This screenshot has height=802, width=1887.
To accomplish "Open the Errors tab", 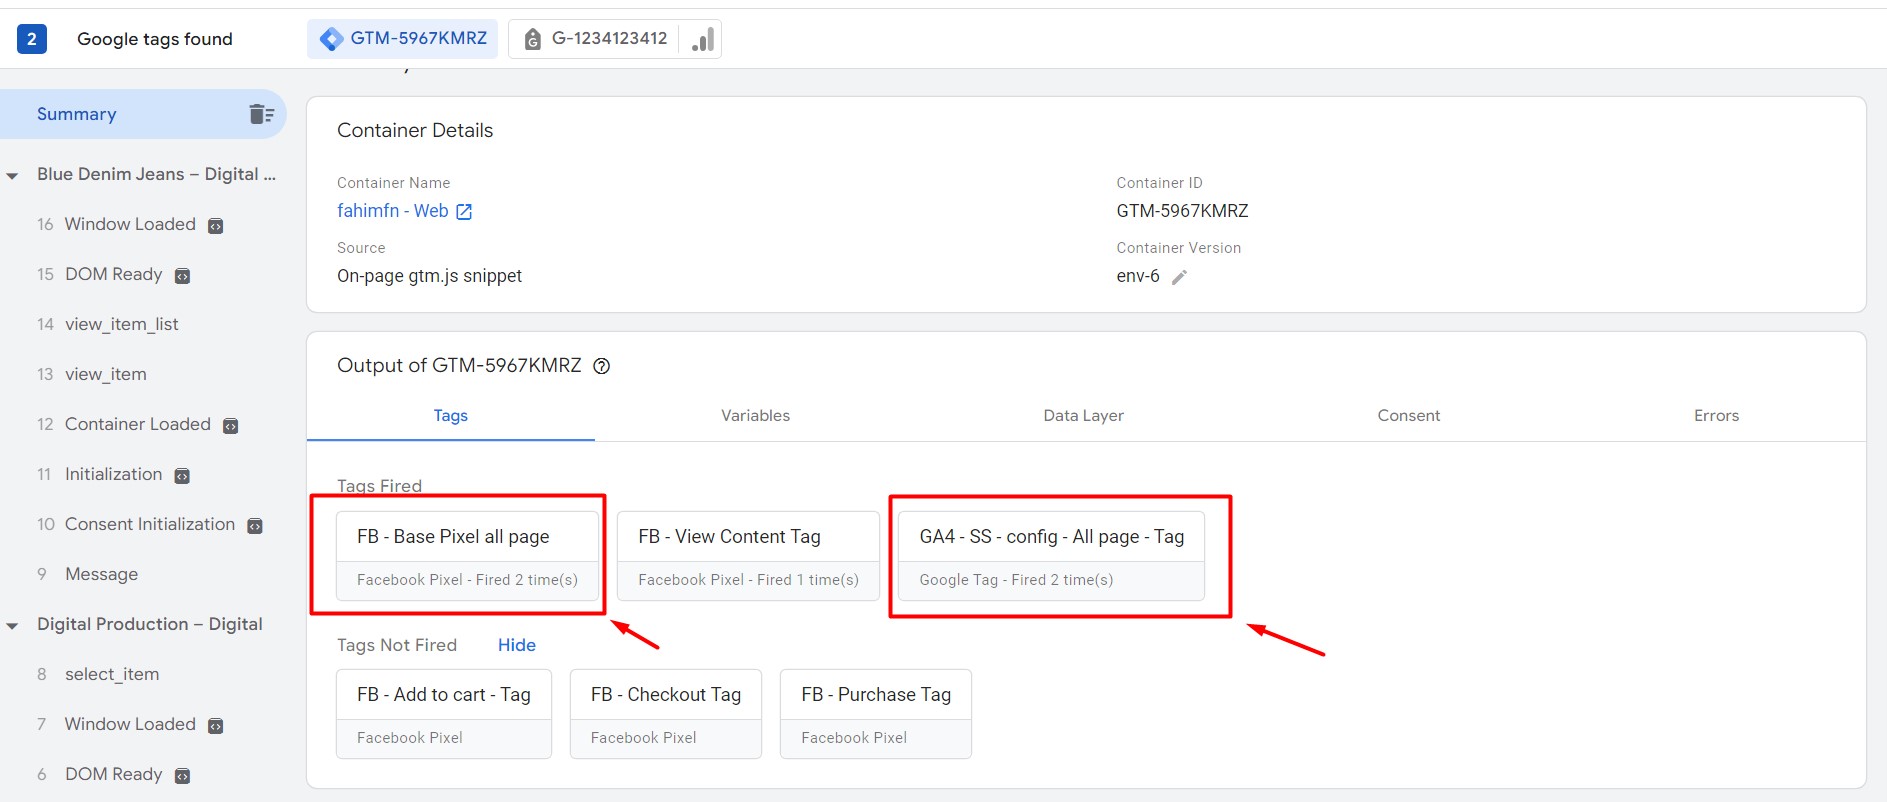I will coord(1716,416).
